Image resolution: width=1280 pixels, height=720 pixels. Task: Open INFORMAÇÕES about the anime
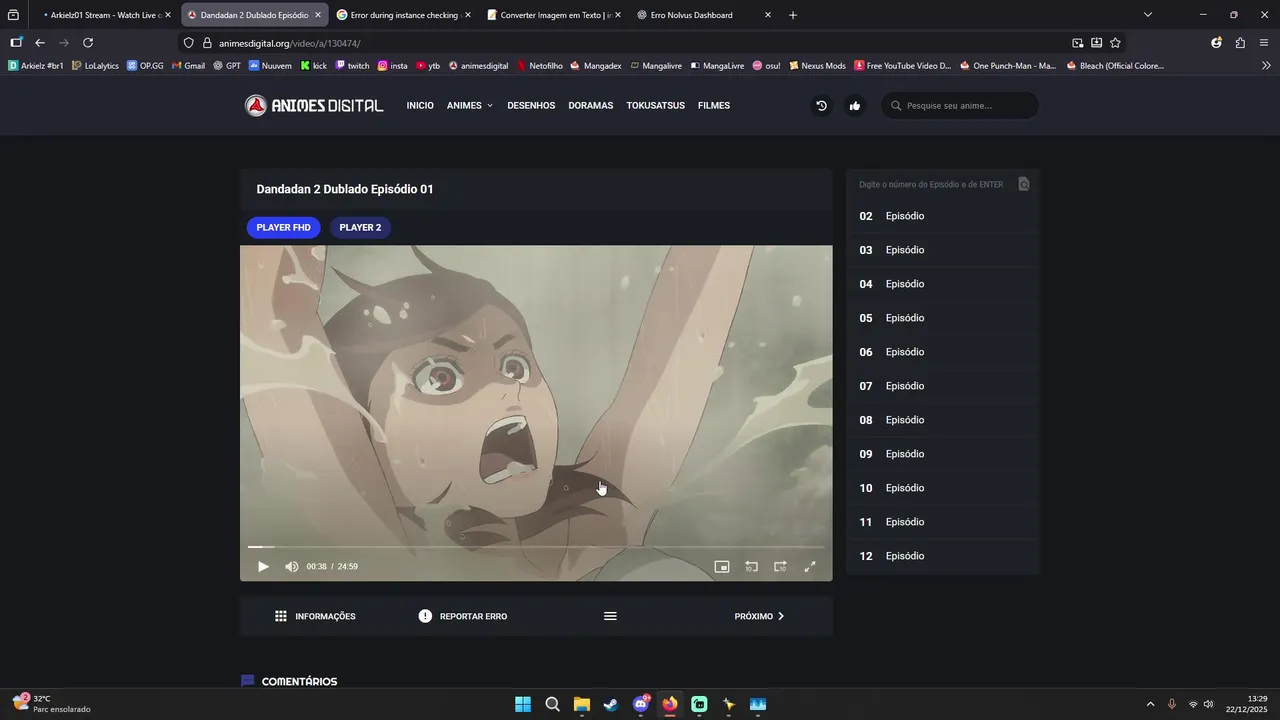pos(315,616)
